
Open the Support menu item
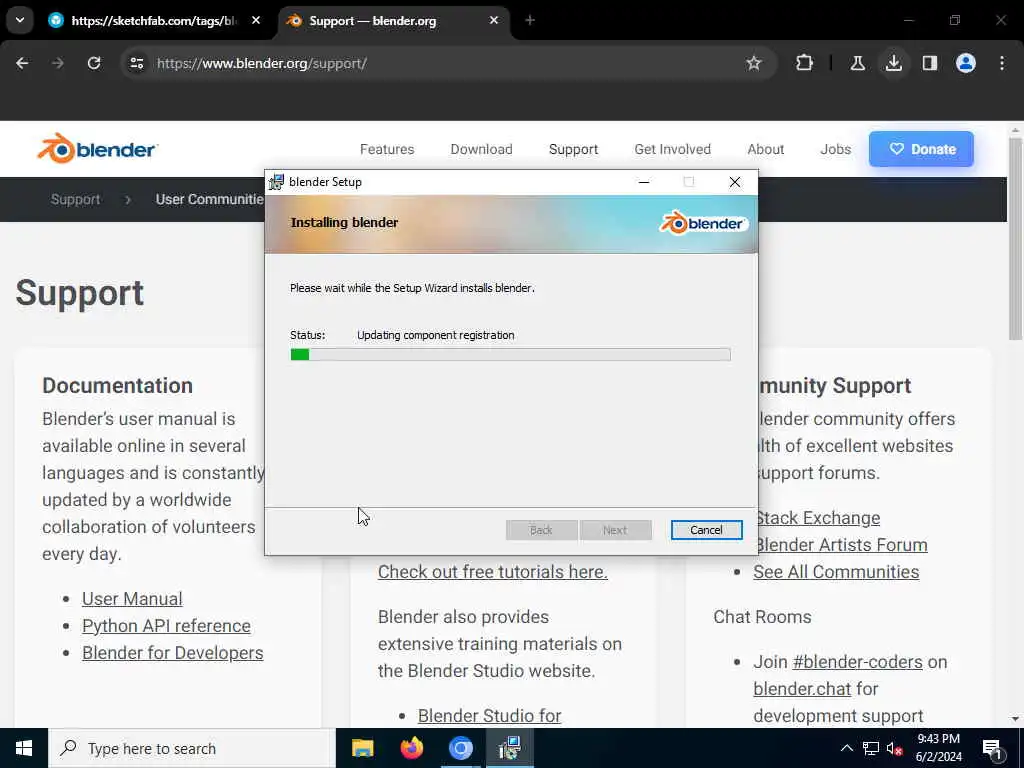(x=573, y=149)
